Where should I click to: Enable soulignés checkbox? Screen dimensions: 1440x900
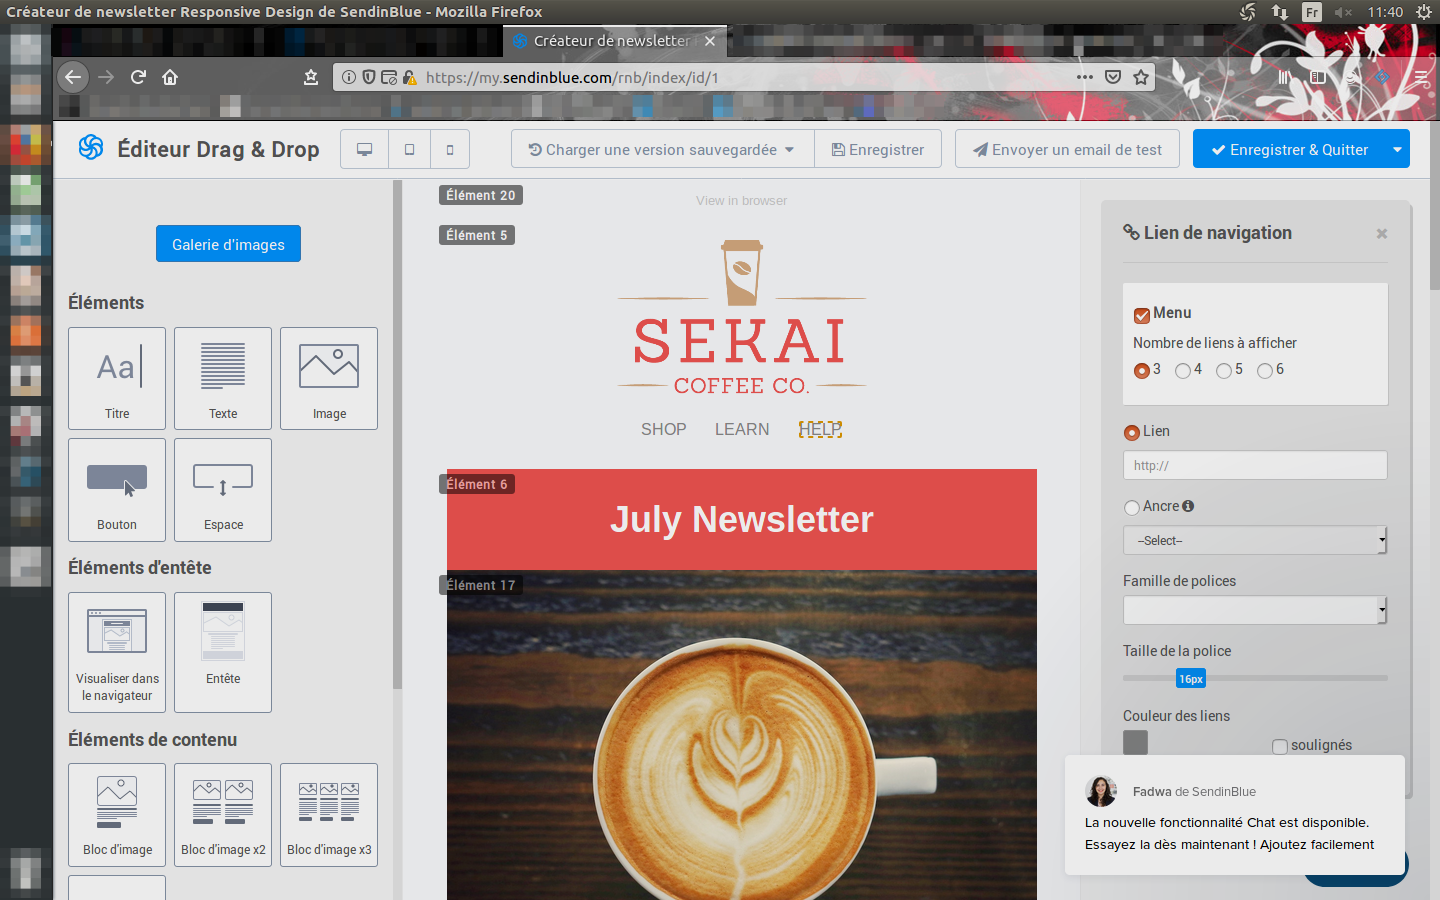(1280, 746)
